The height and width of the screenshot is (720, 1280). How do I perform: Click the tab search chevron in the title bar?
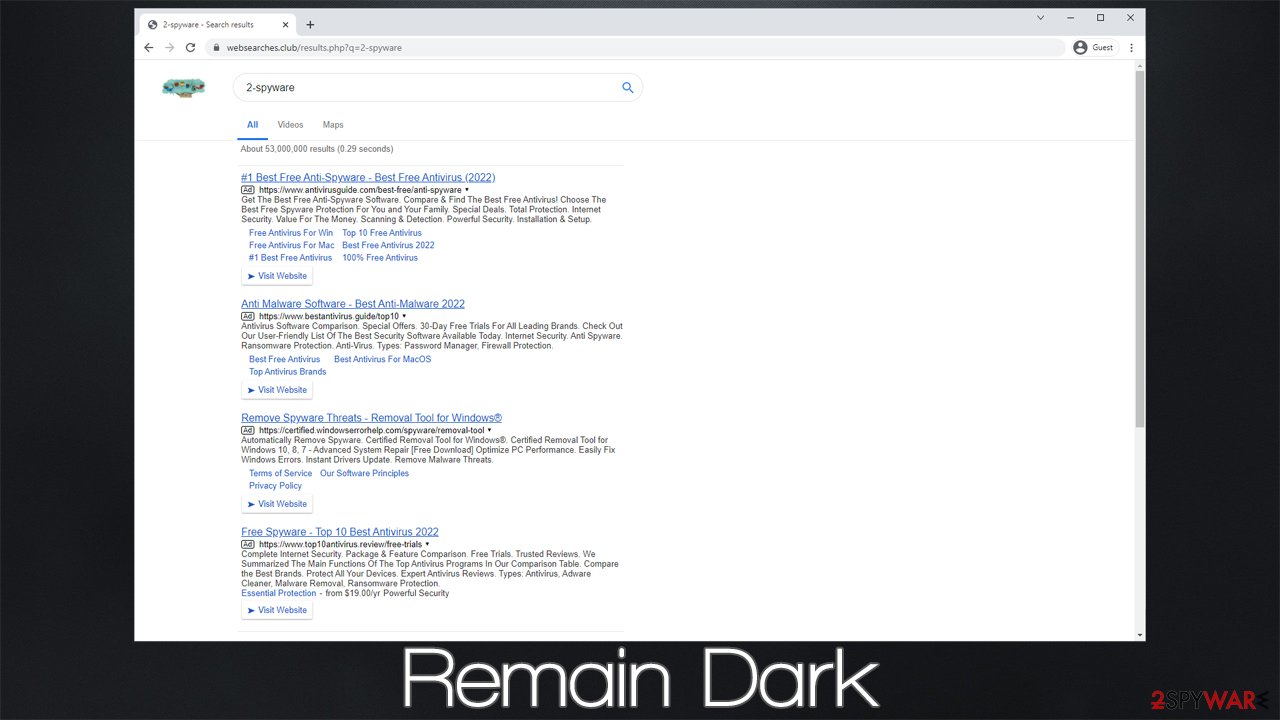[1040, 18]
